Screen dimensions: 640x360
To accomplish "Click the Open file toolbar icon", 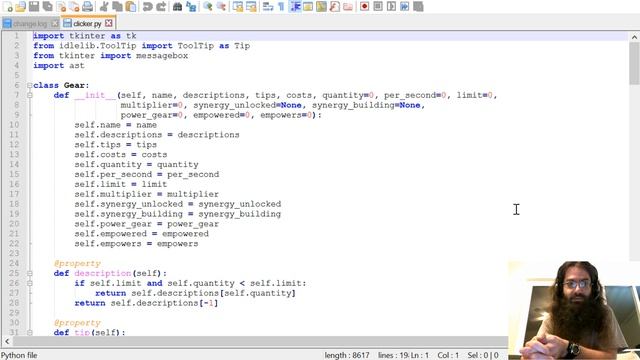I will tap(20, 6).
